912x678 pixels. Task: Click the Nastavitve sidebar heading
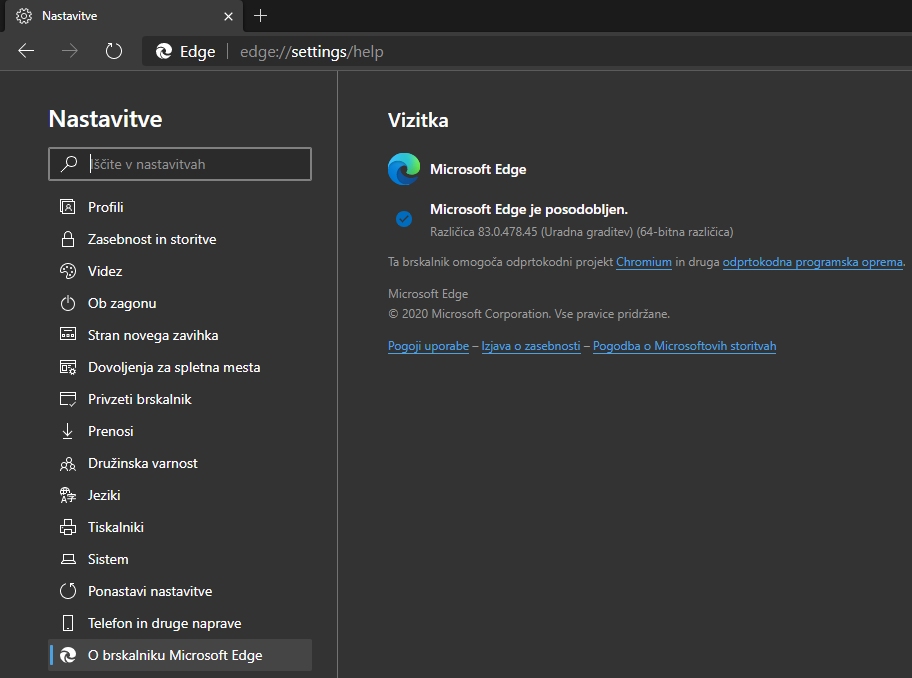105,119
